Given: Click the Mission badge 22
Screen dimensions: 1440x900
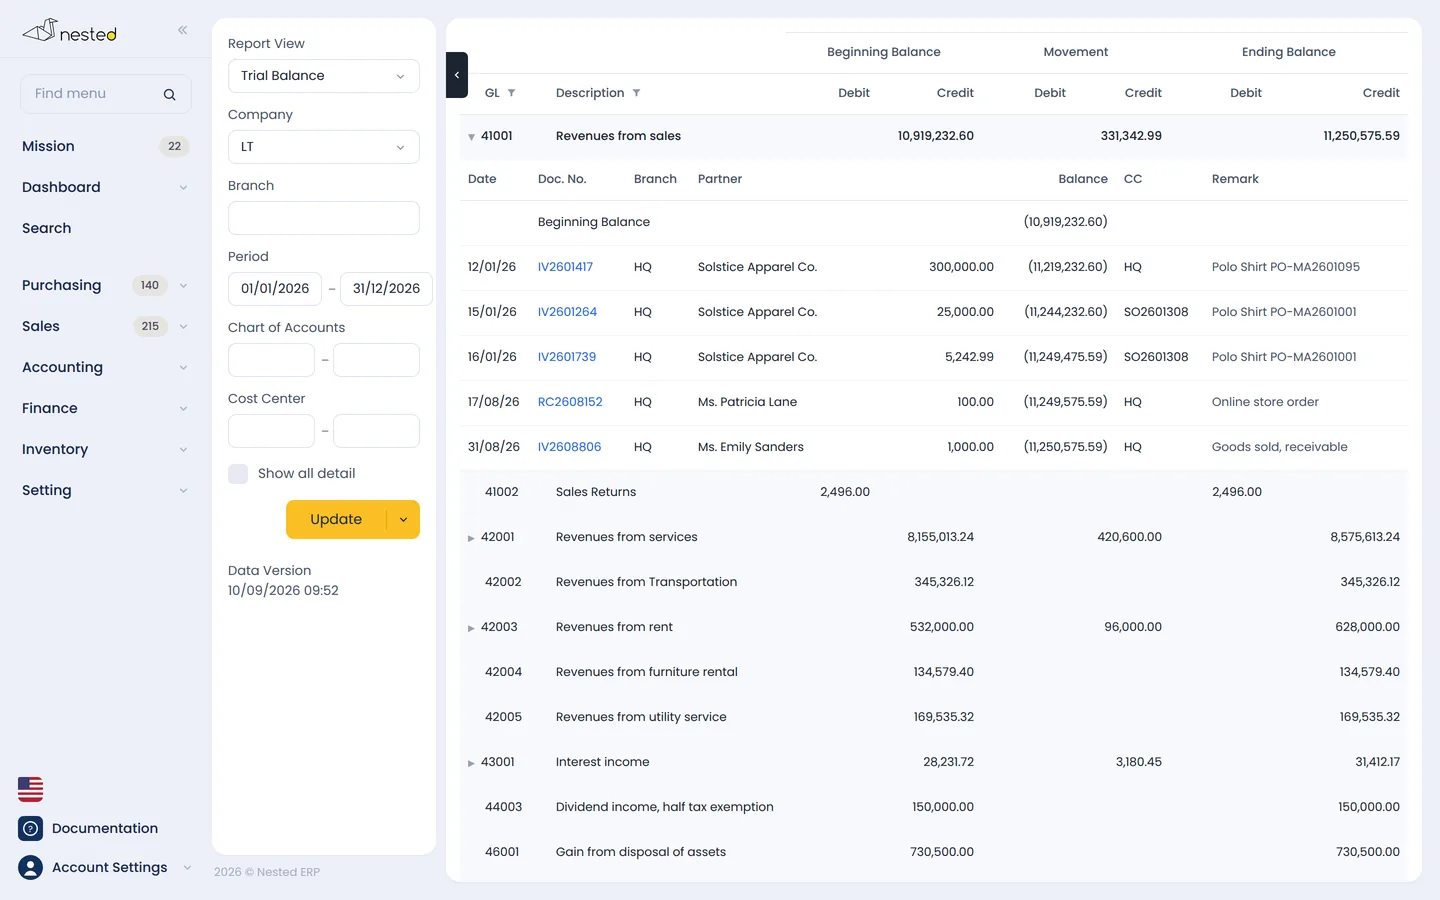Looking at the screenshot, I should pyautogui.click(x=174, y=146).
